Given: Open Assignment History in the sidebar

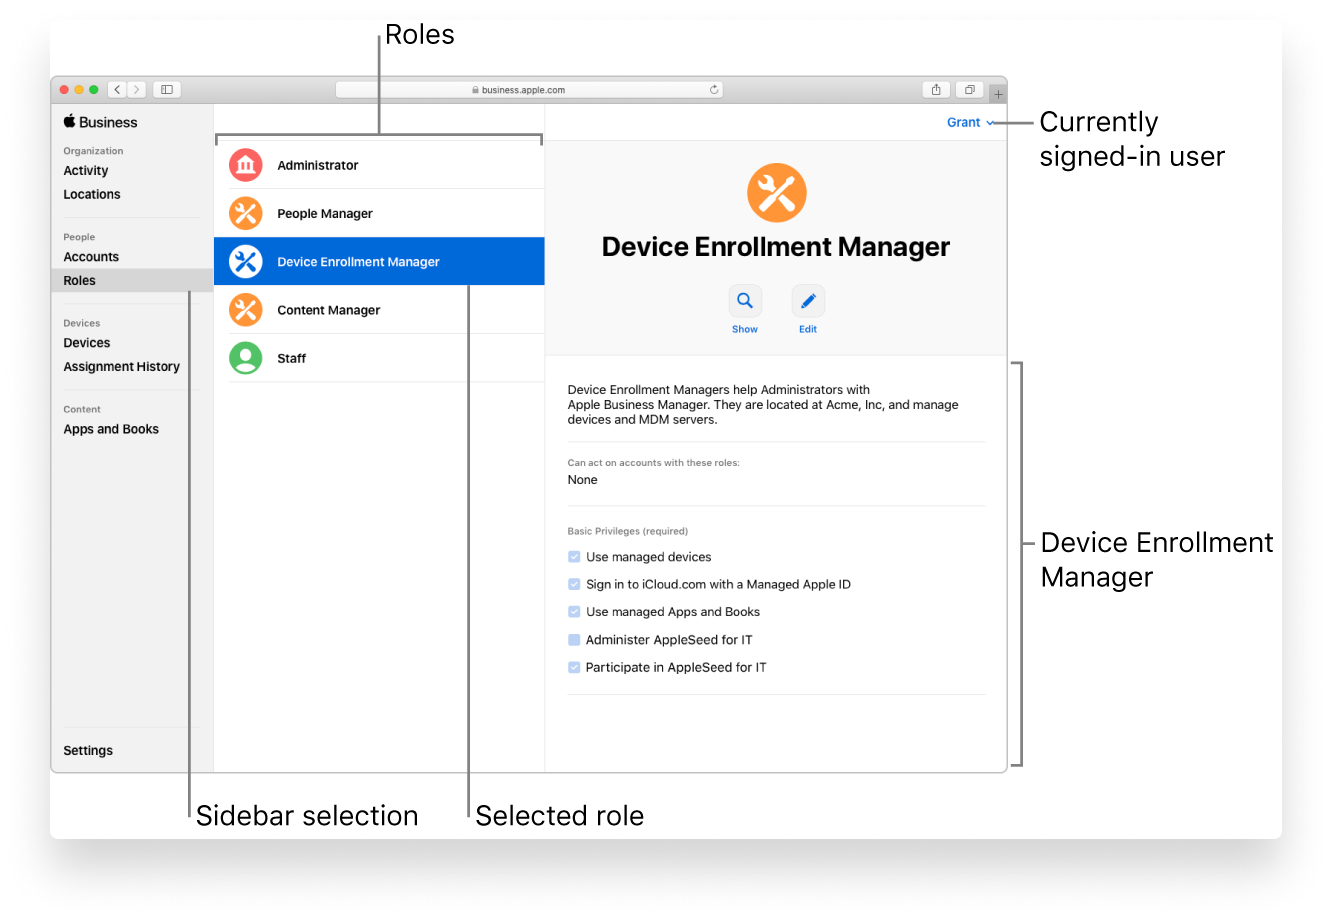Looking at the screenshot, I should pos(122,367).
